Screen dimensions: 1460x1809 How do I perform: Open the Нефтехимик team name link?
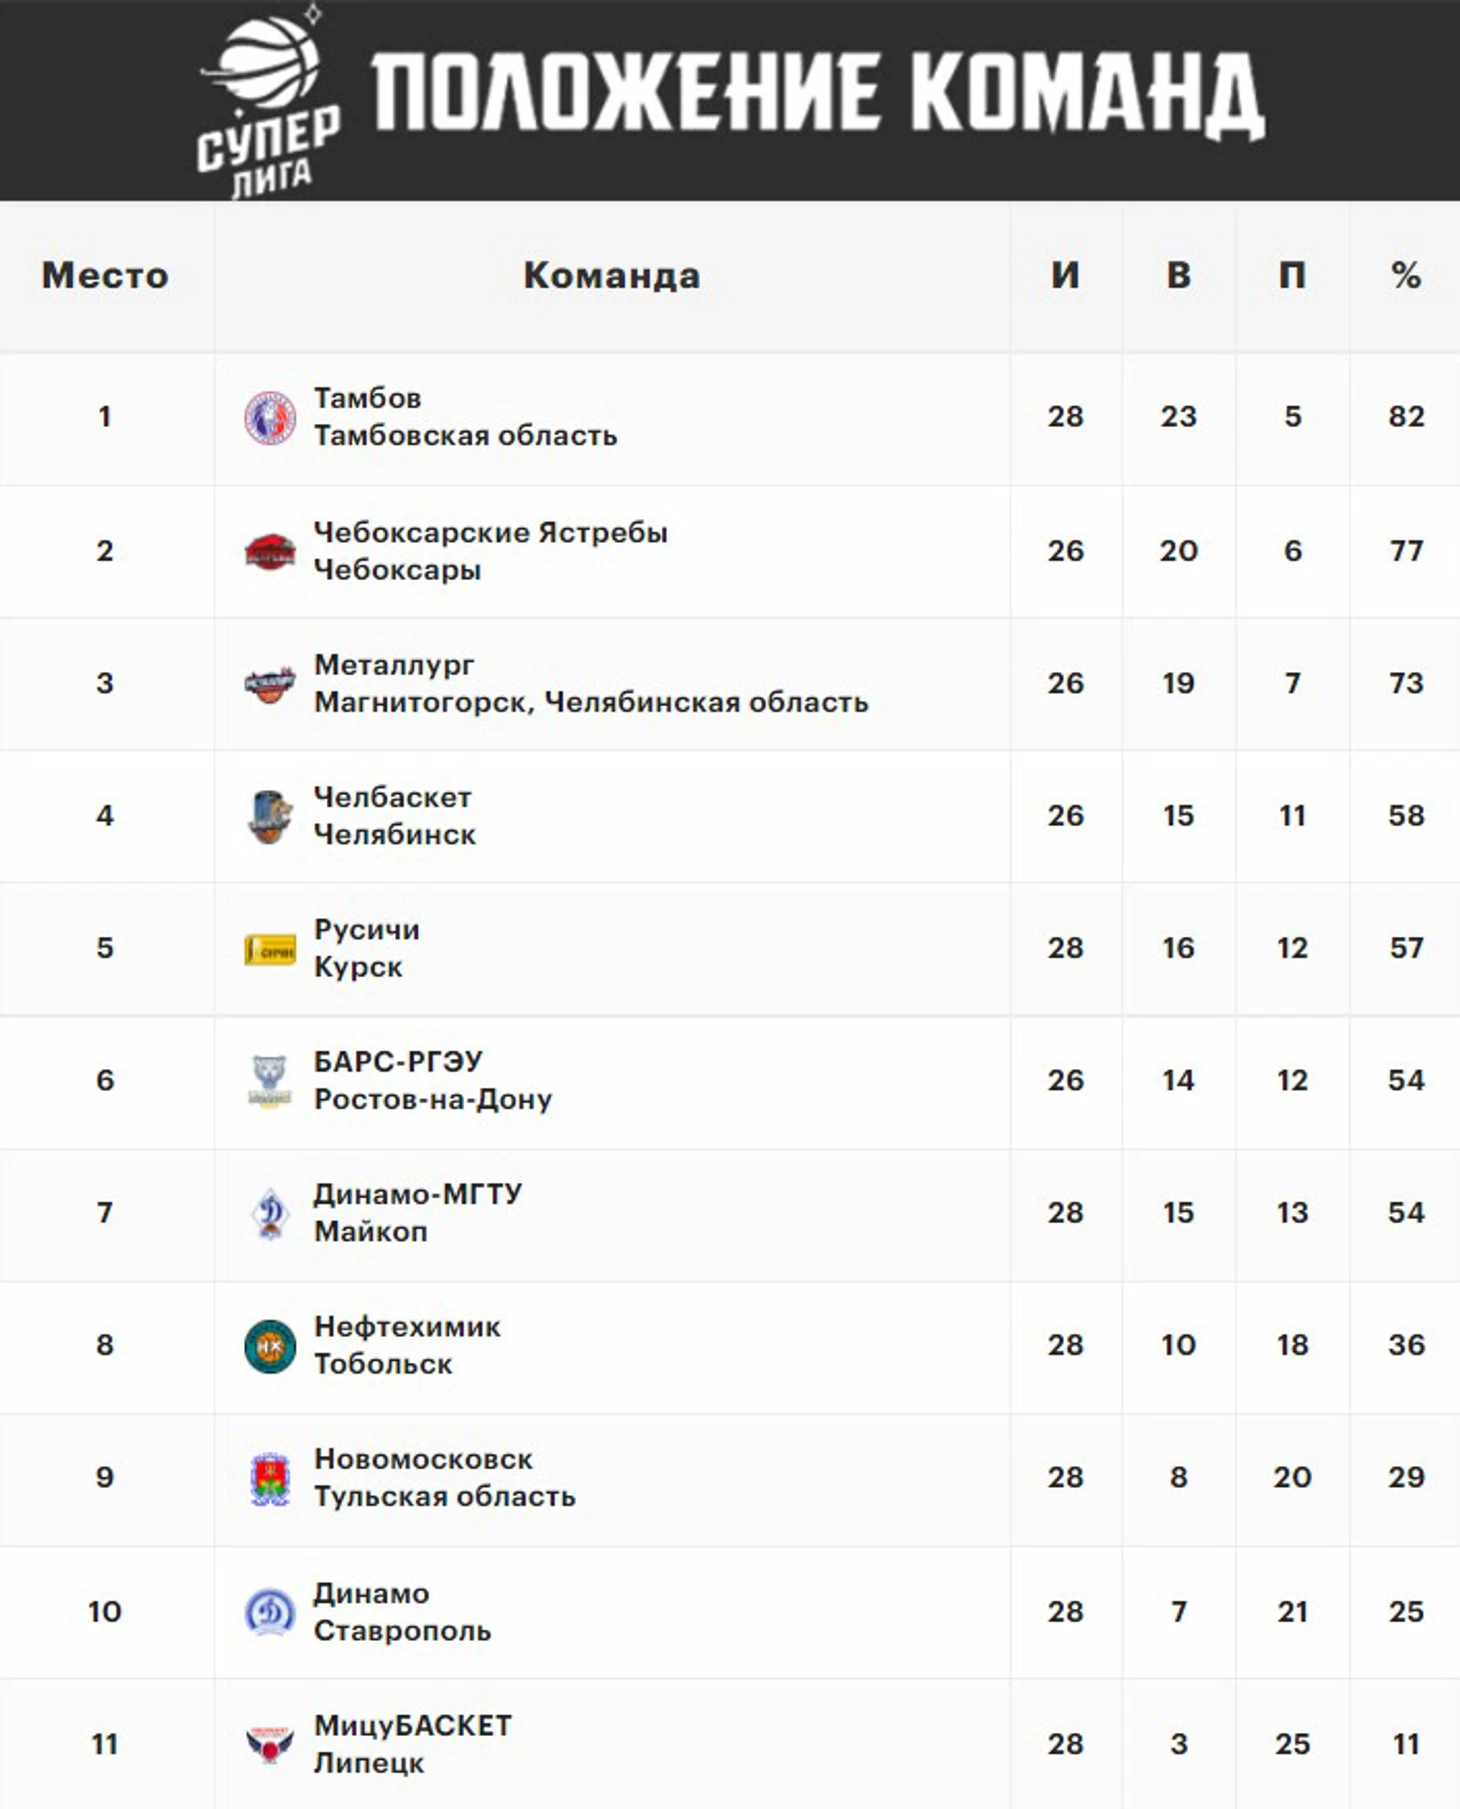(x=407, y=1327)
